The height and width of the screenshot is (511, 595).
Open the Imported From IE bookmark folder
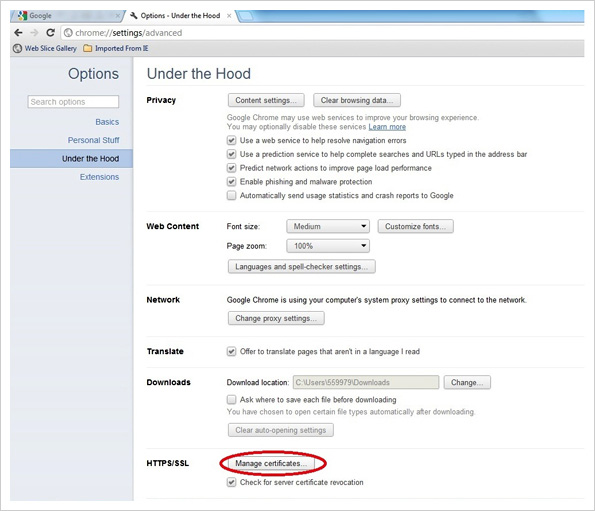(x=116, y=49)
